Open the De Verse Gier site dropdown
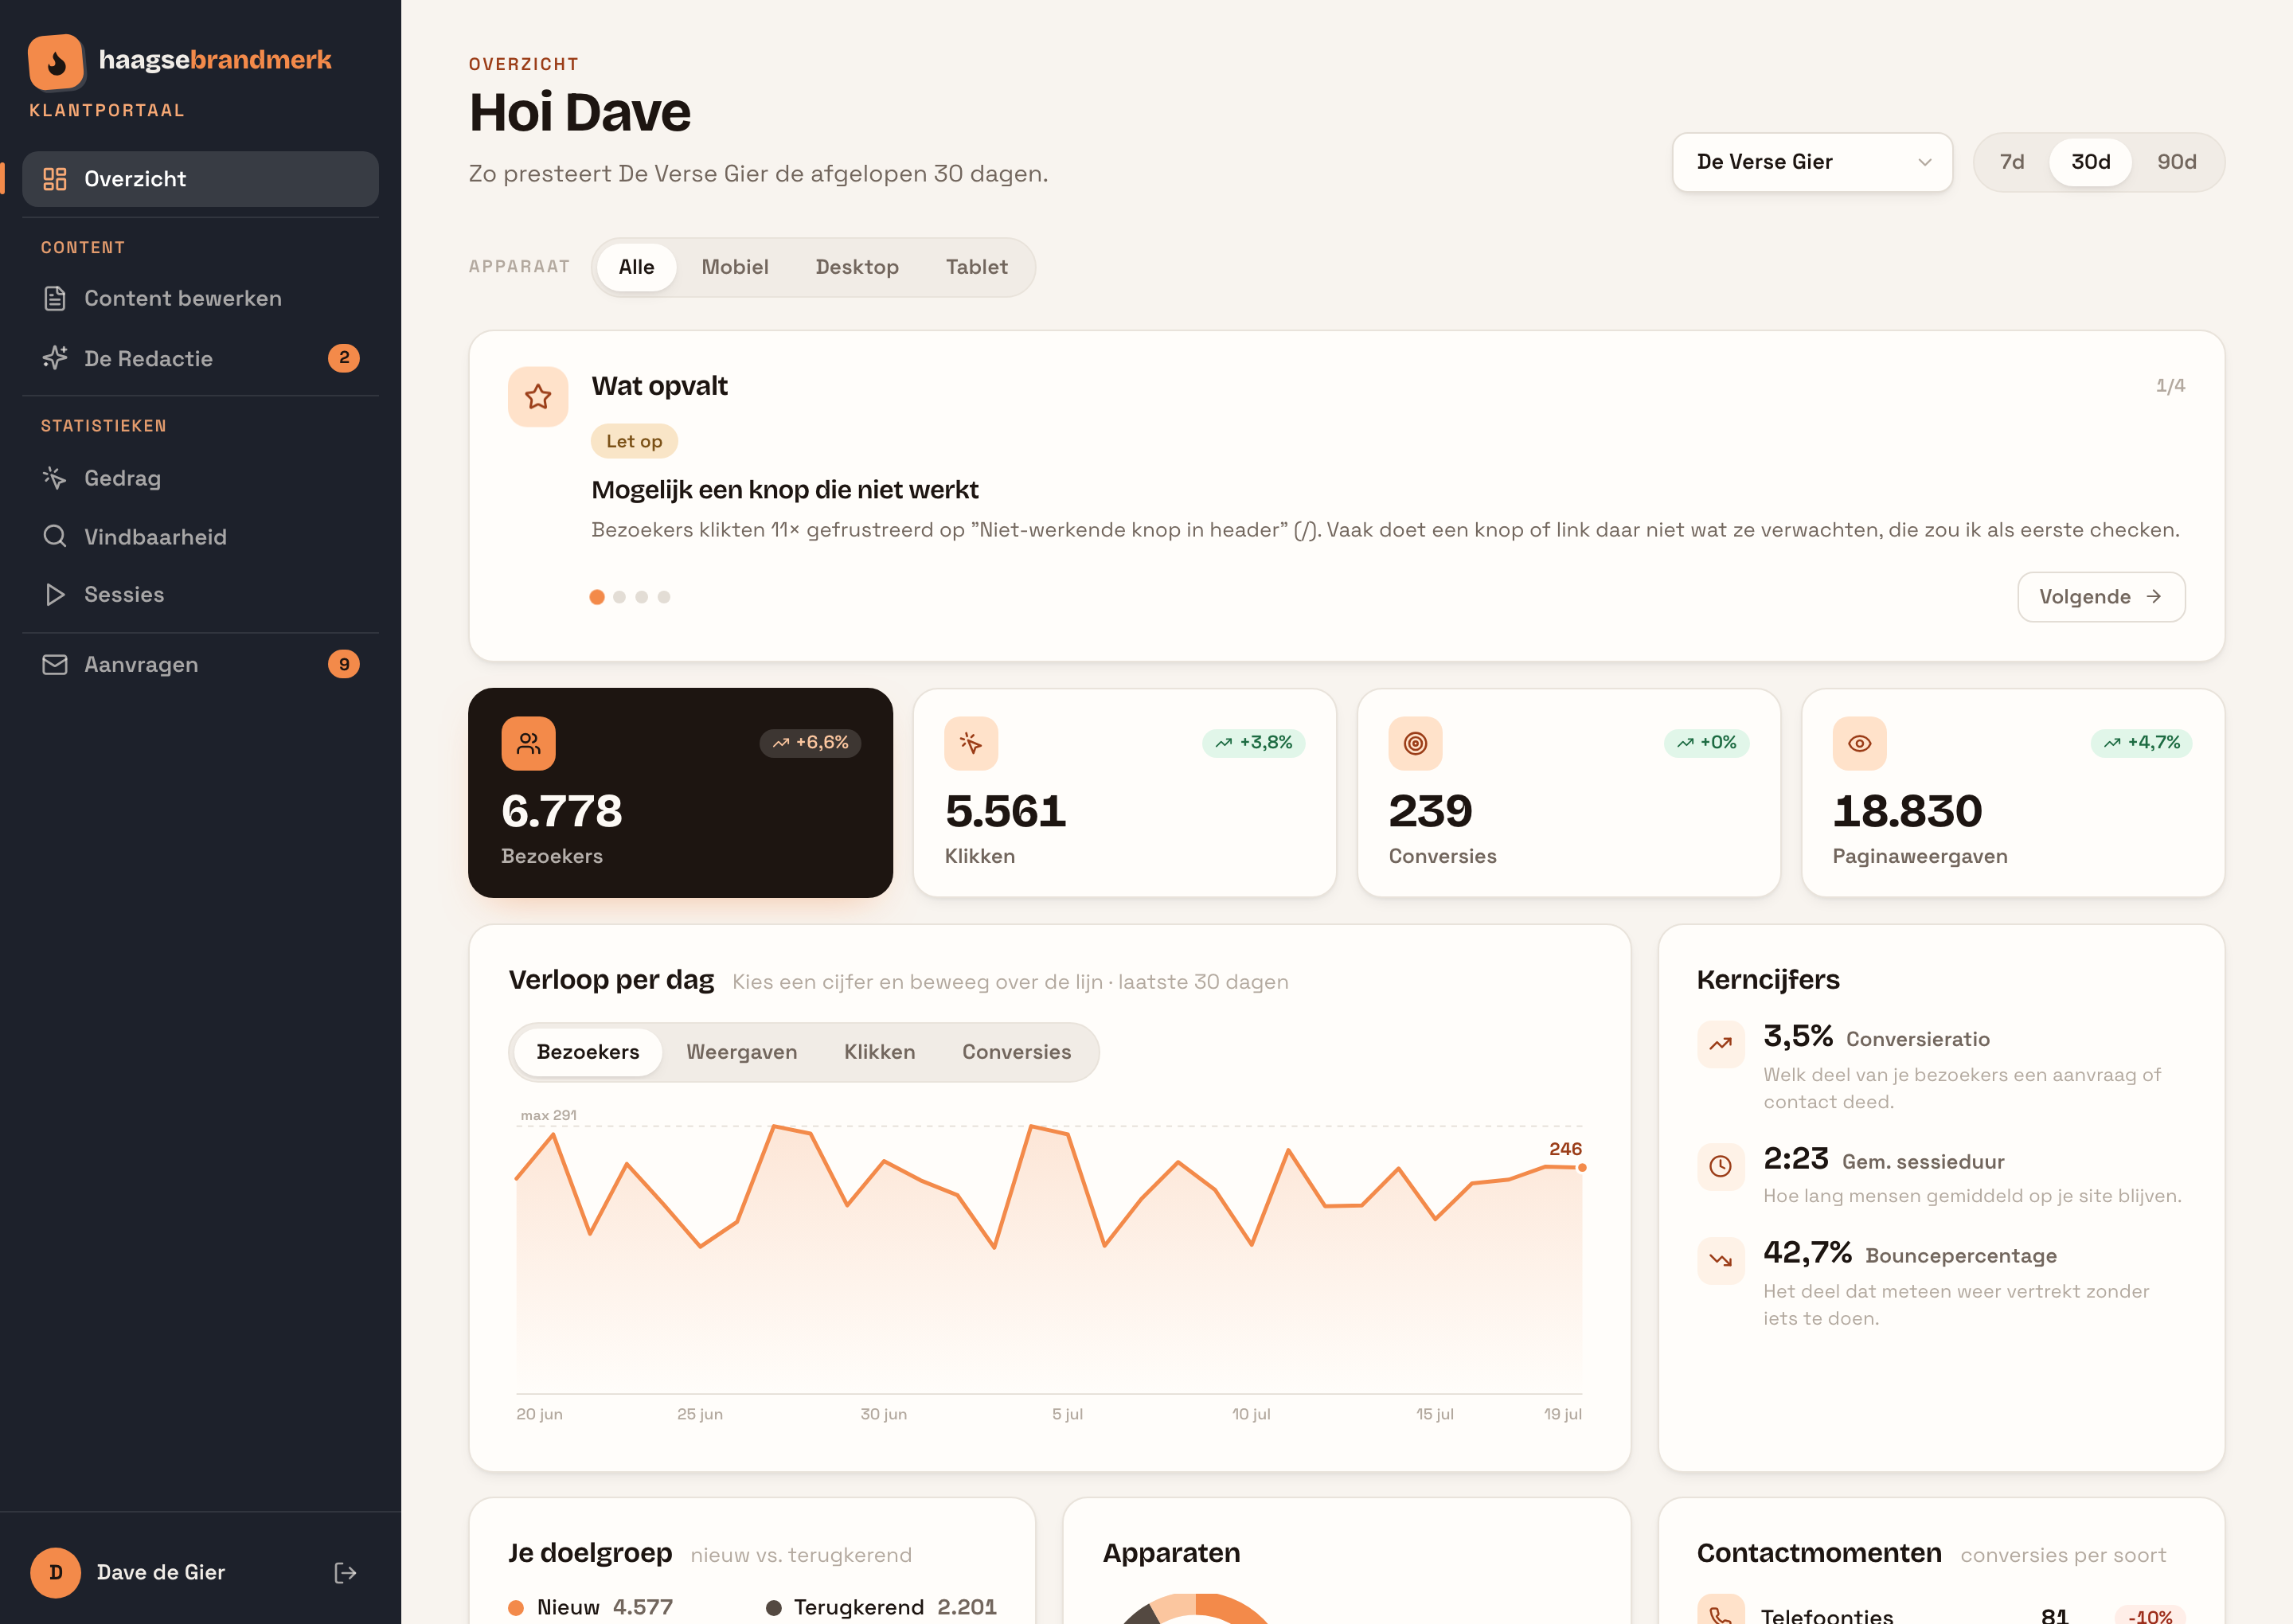Screen dimensions: 2293x1624 tap(1812, 162)
